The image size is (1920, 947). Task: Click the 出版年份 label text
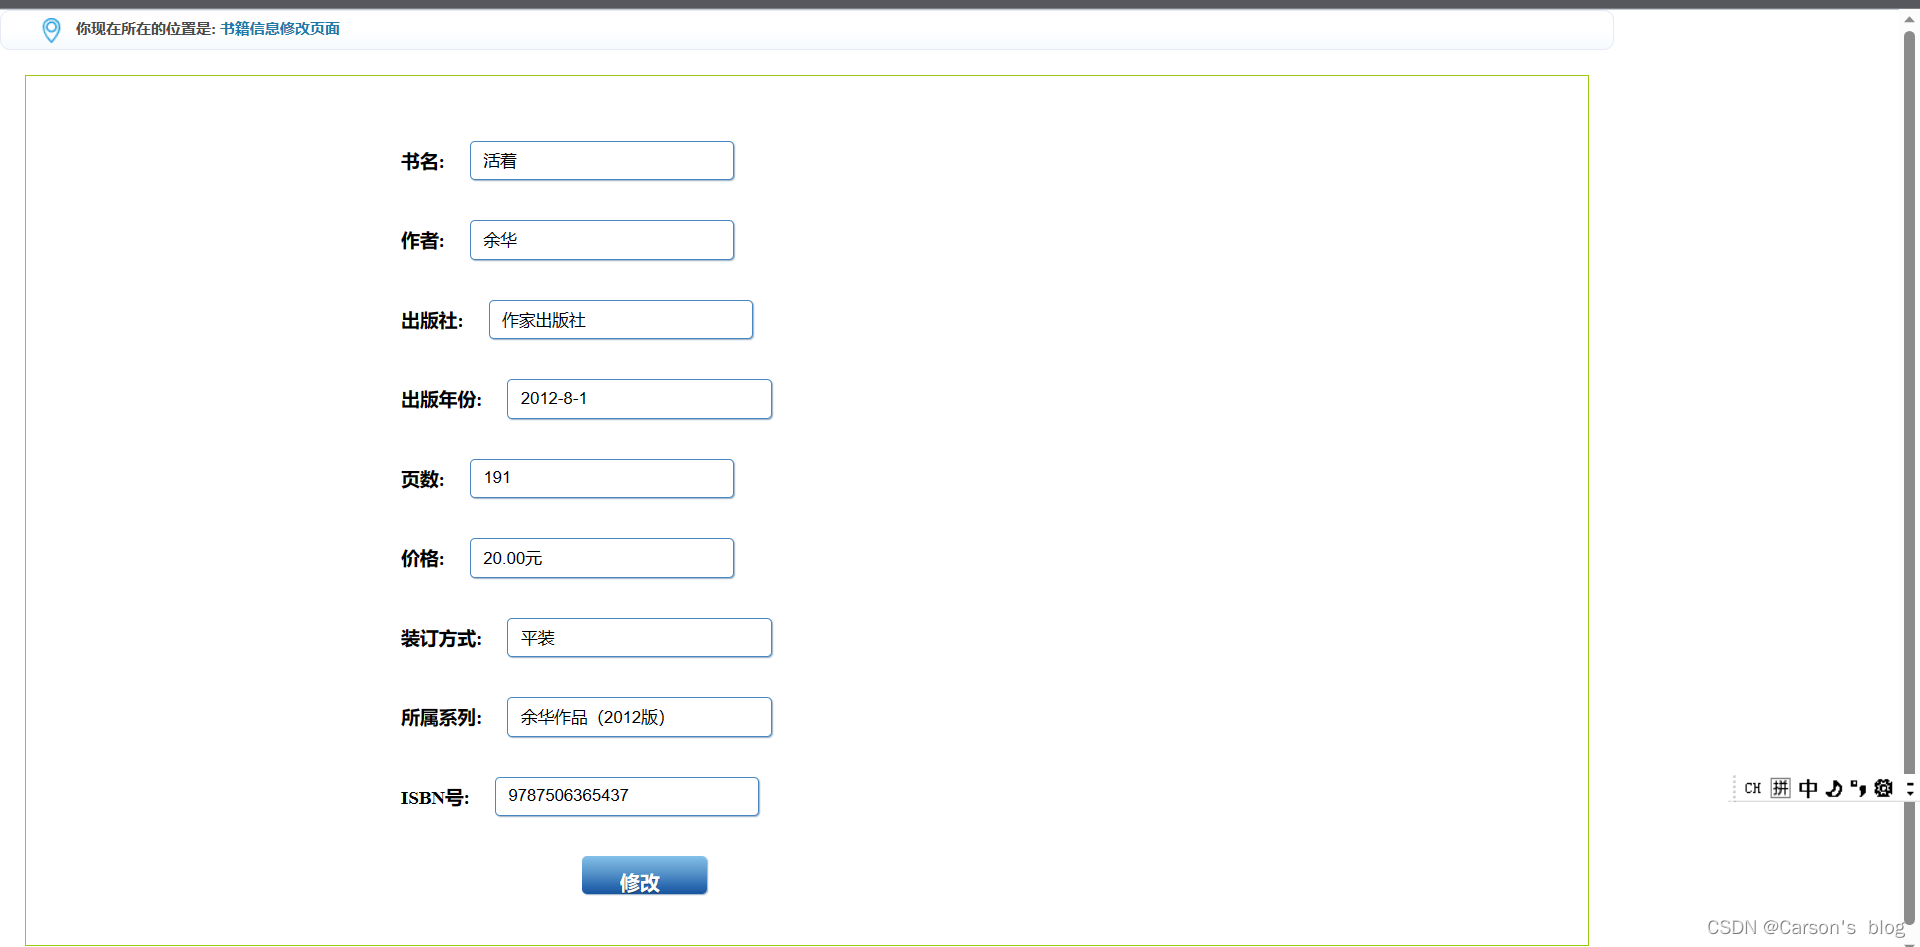(441, 400)
